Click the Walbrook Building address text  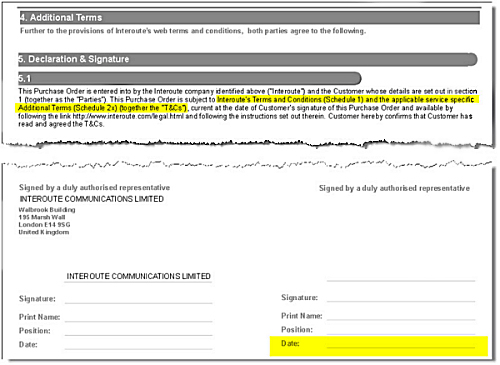coord(47,210)
